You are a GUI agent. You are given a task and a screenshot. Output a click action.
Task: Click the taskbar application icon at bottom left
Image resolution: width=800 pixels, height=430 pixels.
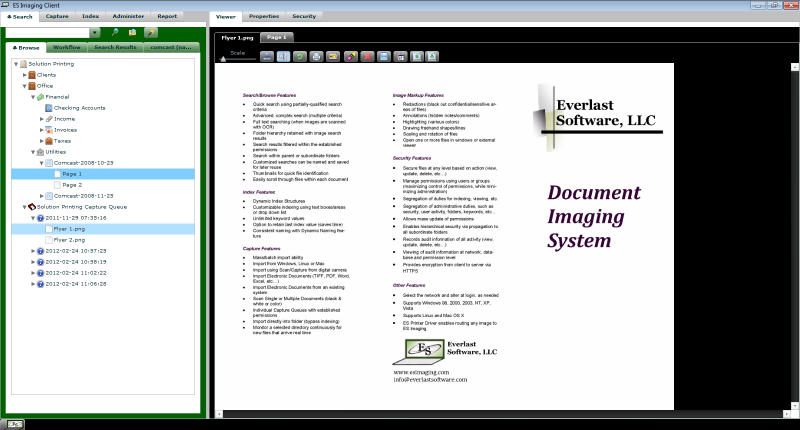(15, 424)
